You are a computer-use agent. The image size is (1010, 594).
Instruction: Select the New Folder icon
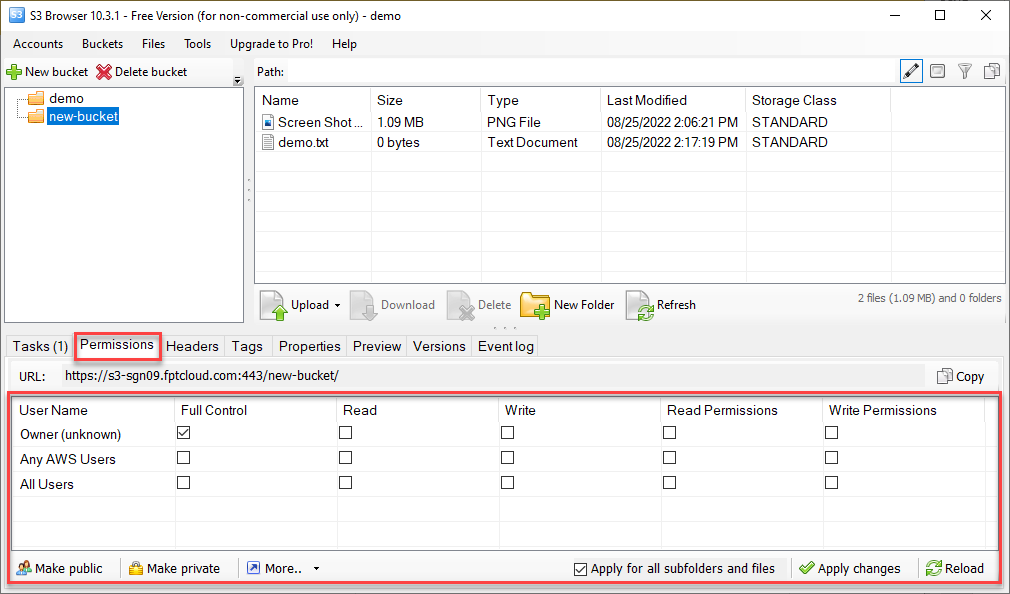(x=533, y=305)
